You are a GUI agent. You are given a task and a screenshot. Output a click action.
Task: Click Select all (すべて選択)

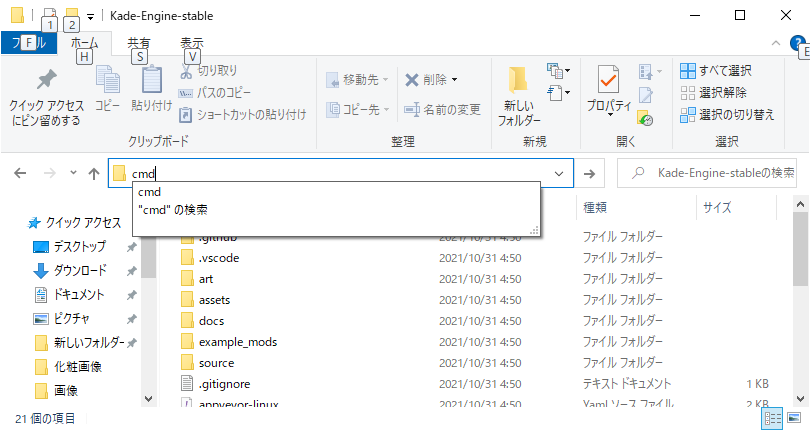click(716, 70)
